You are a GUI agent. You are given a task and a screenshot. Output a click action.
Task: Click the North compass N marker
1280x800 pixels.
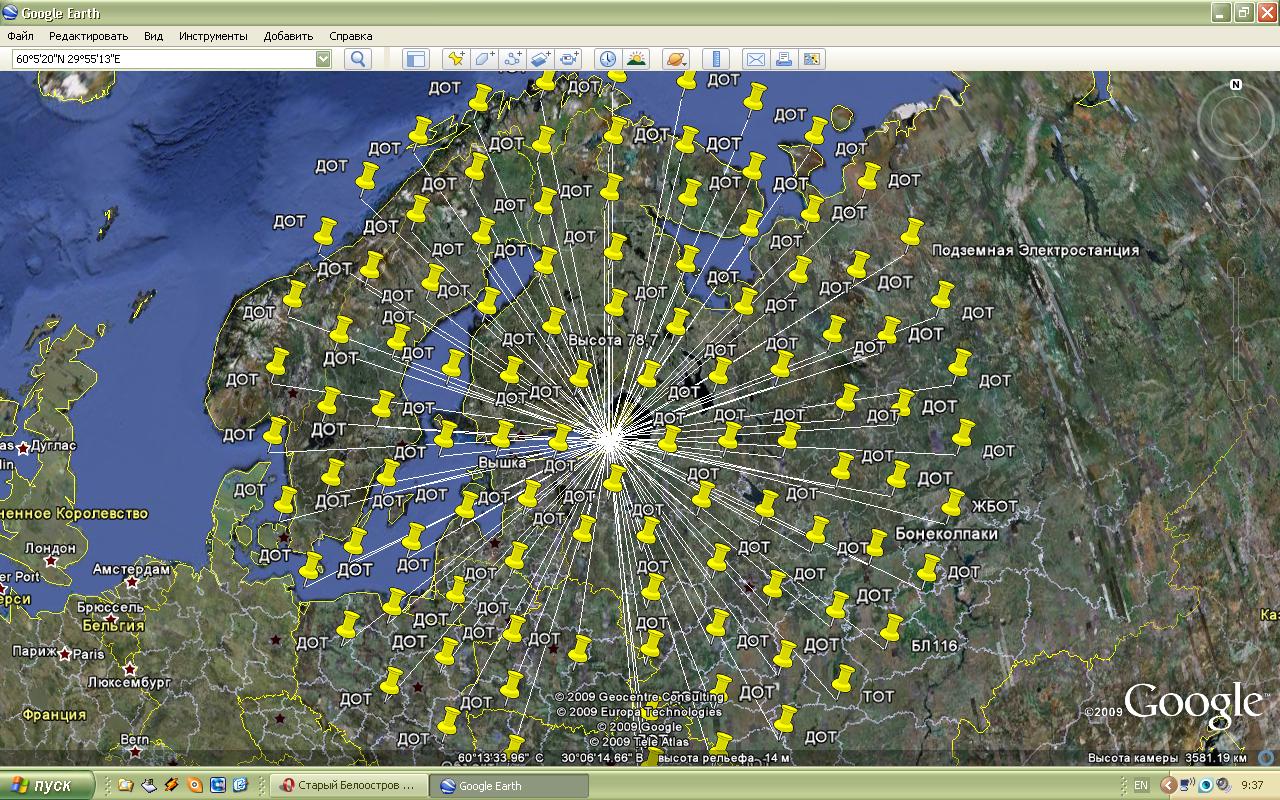1236,85
